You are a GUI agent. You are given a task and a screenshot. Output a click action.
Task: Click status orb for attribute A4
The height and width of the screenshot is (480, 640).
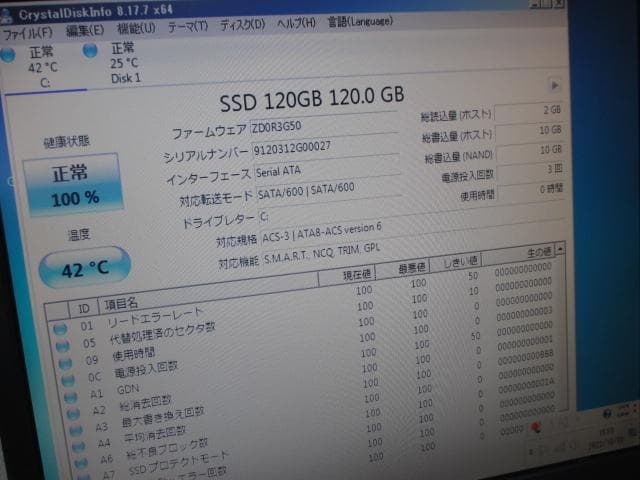point(79,447)
